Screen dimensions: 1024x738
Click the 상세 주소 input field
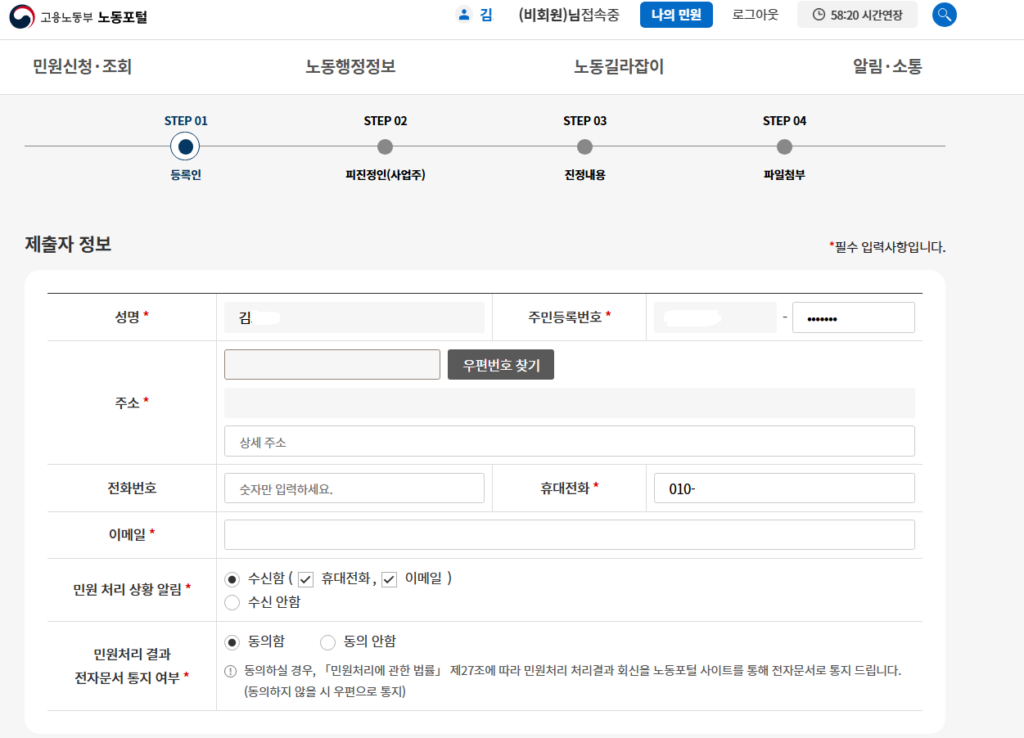click(570, 440)
